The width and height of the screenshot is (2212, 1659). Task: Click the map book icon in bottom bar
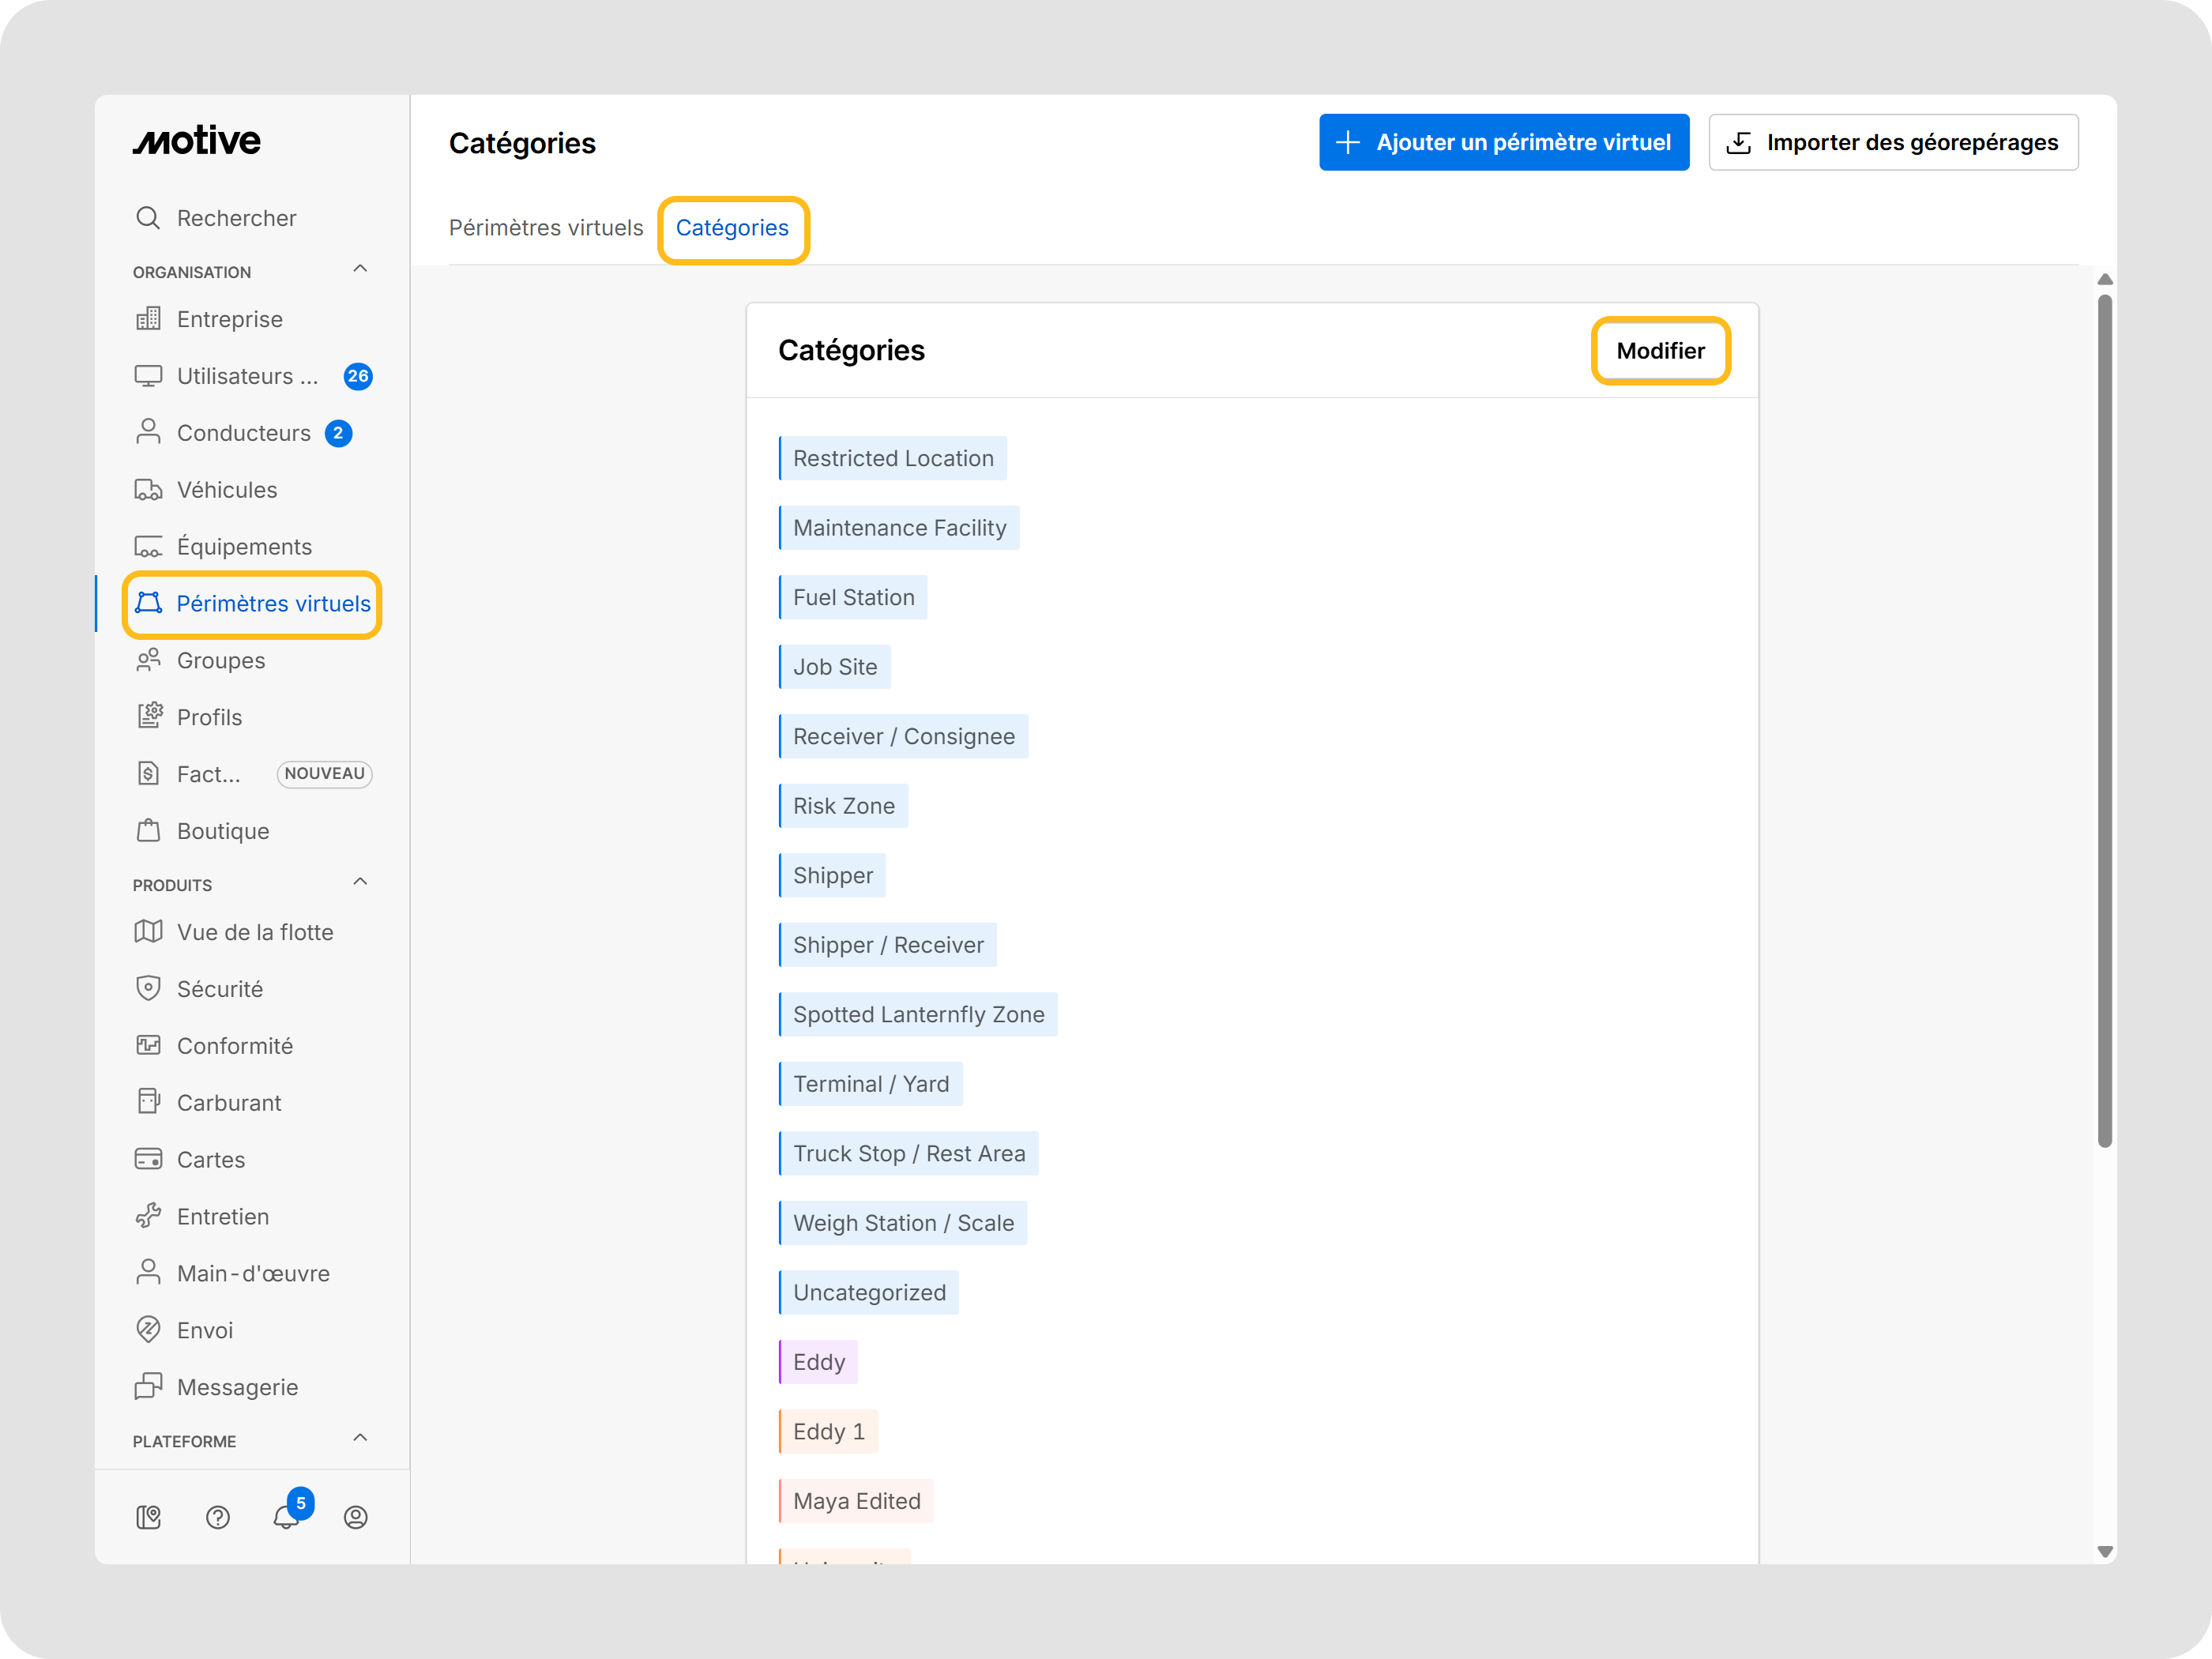click(x=148, y=1517)
